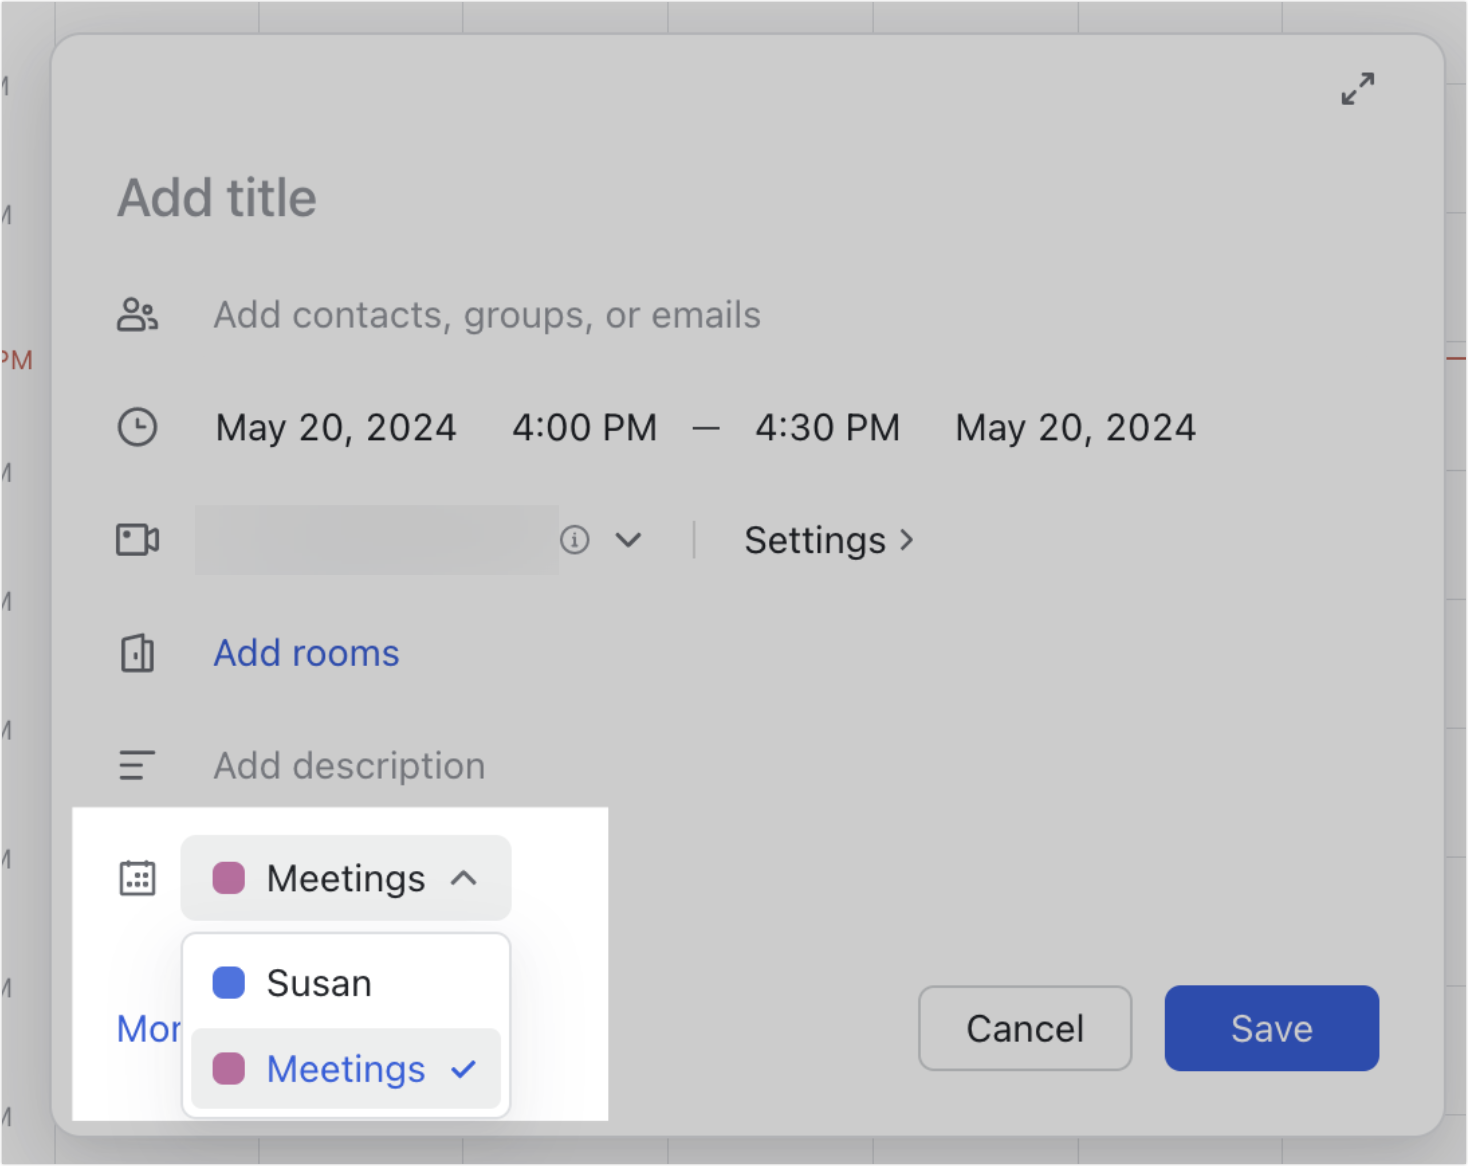Cancel the event creation
The image size is (1468, 1166).
click(x=1024, y=1028)
